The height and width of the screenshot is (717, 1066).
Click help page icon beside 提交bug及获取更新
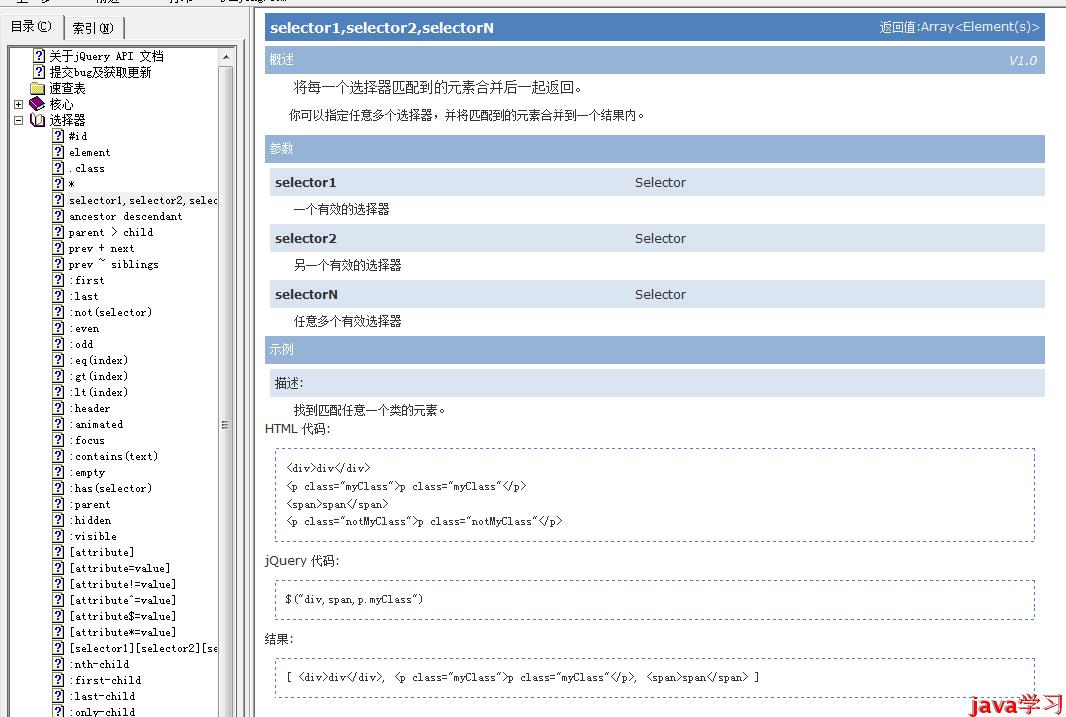pos(39,72)
